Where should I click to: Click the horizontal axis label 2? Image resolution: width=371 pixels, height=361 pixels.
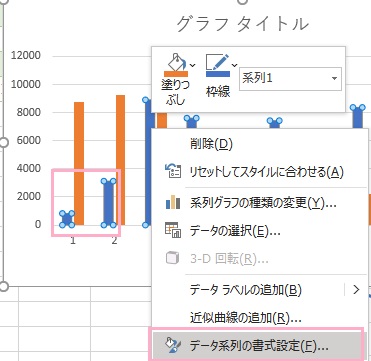click(114, 241)
